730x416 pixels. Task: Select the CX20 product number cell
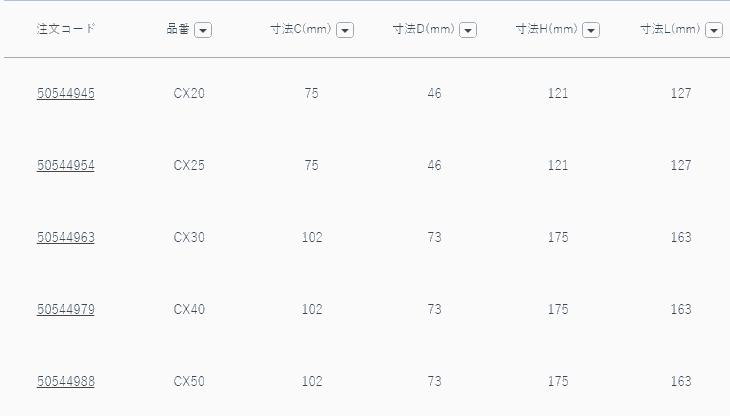pos(189,94)
